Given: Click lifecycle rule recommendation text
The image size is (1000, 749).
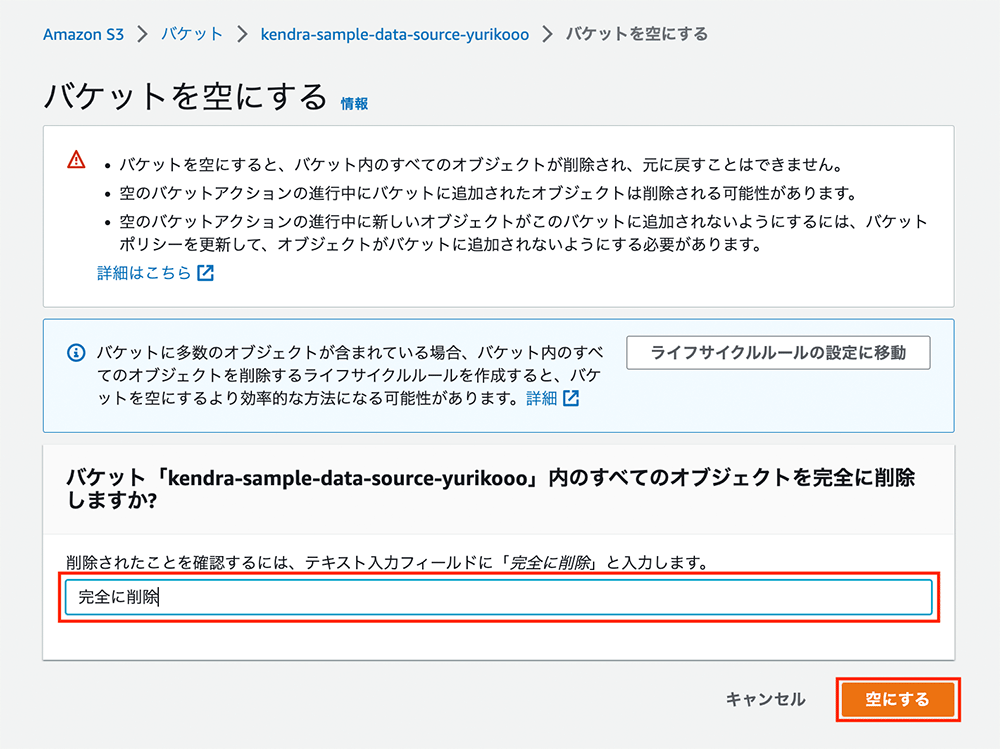Looking at the screenshot, I should pos(349,375).
